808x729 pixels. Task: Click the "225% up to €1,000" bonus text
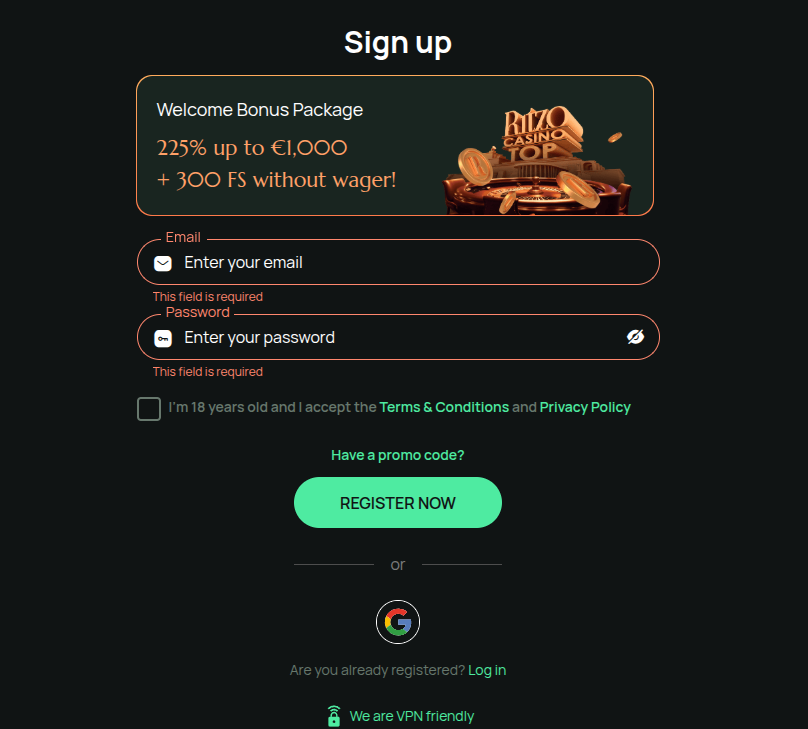(x=252, y=149)
